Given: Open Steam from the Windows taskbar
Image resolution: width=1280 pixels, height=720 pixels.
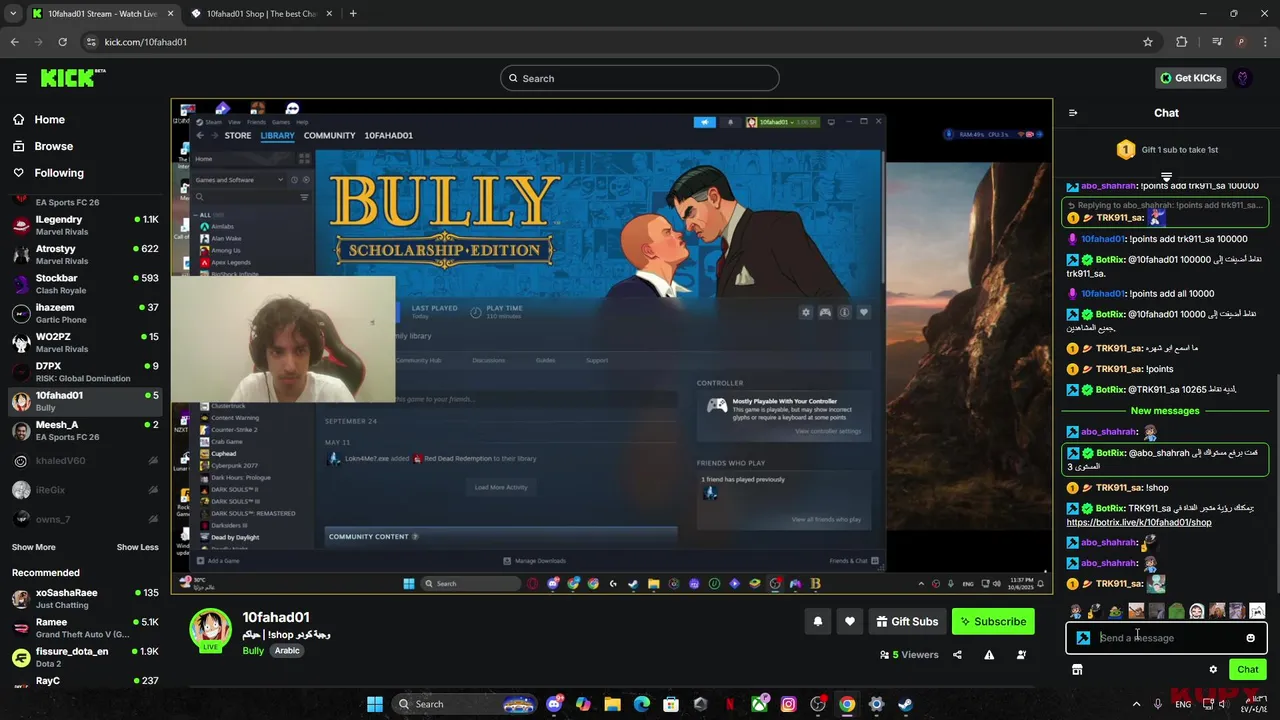Looking at the screenshot, I should point(905,704).
